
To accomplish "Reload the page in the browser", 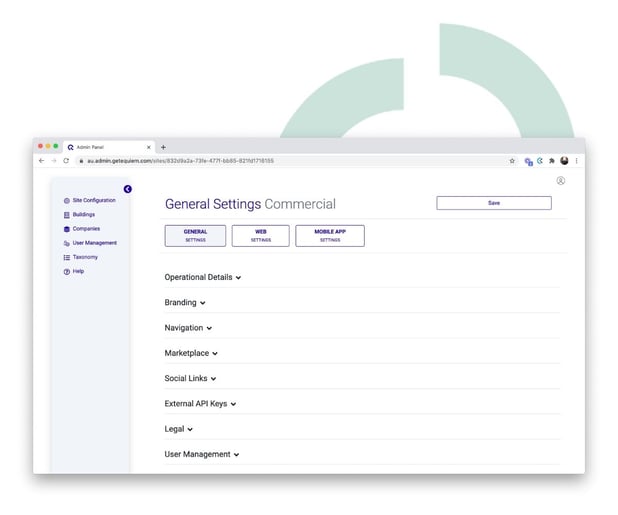I will pos(66,160).
